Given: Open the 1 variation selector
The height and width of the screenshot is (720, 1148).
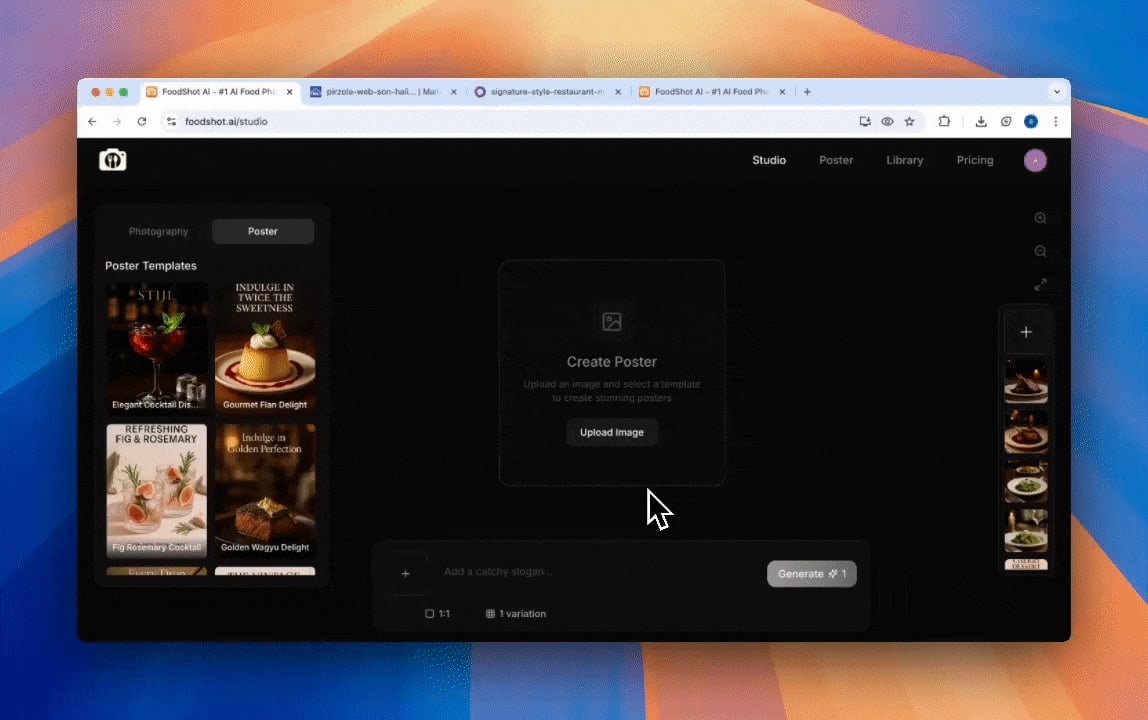Looking at the screenshot, I should coord(515,614).
